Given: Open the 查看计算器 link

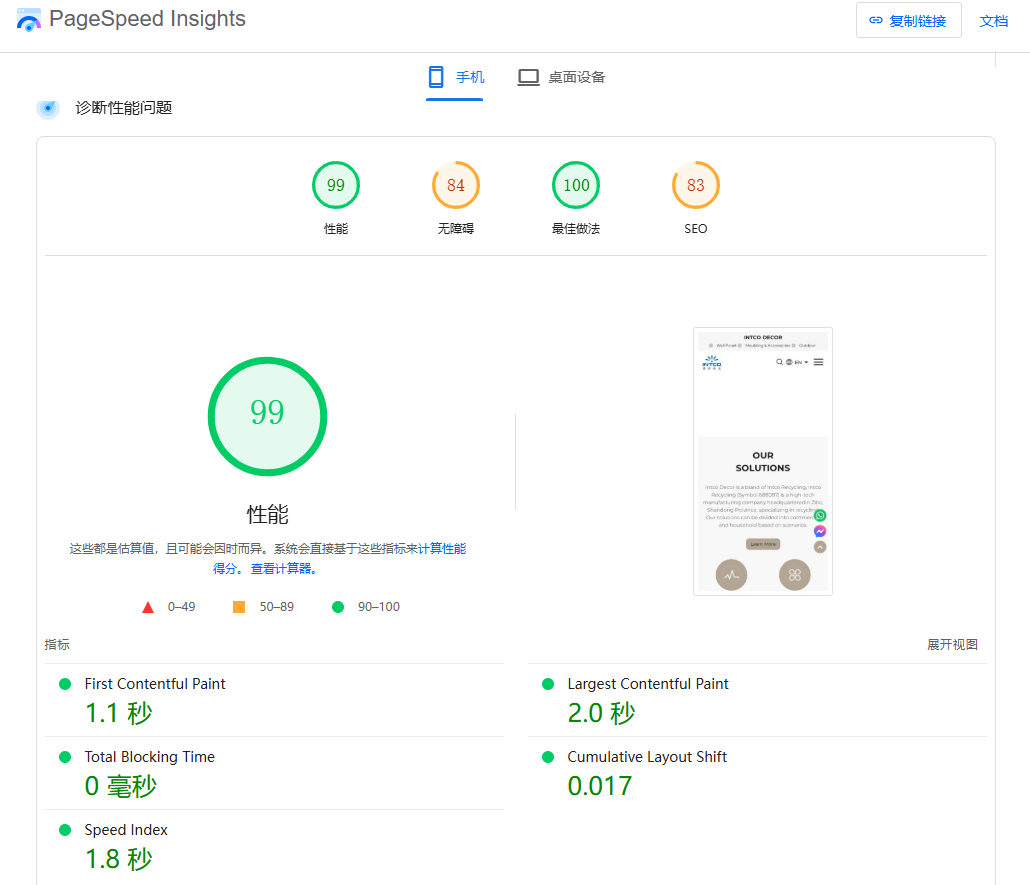Looking at the screenshot, I should [284, 569].
